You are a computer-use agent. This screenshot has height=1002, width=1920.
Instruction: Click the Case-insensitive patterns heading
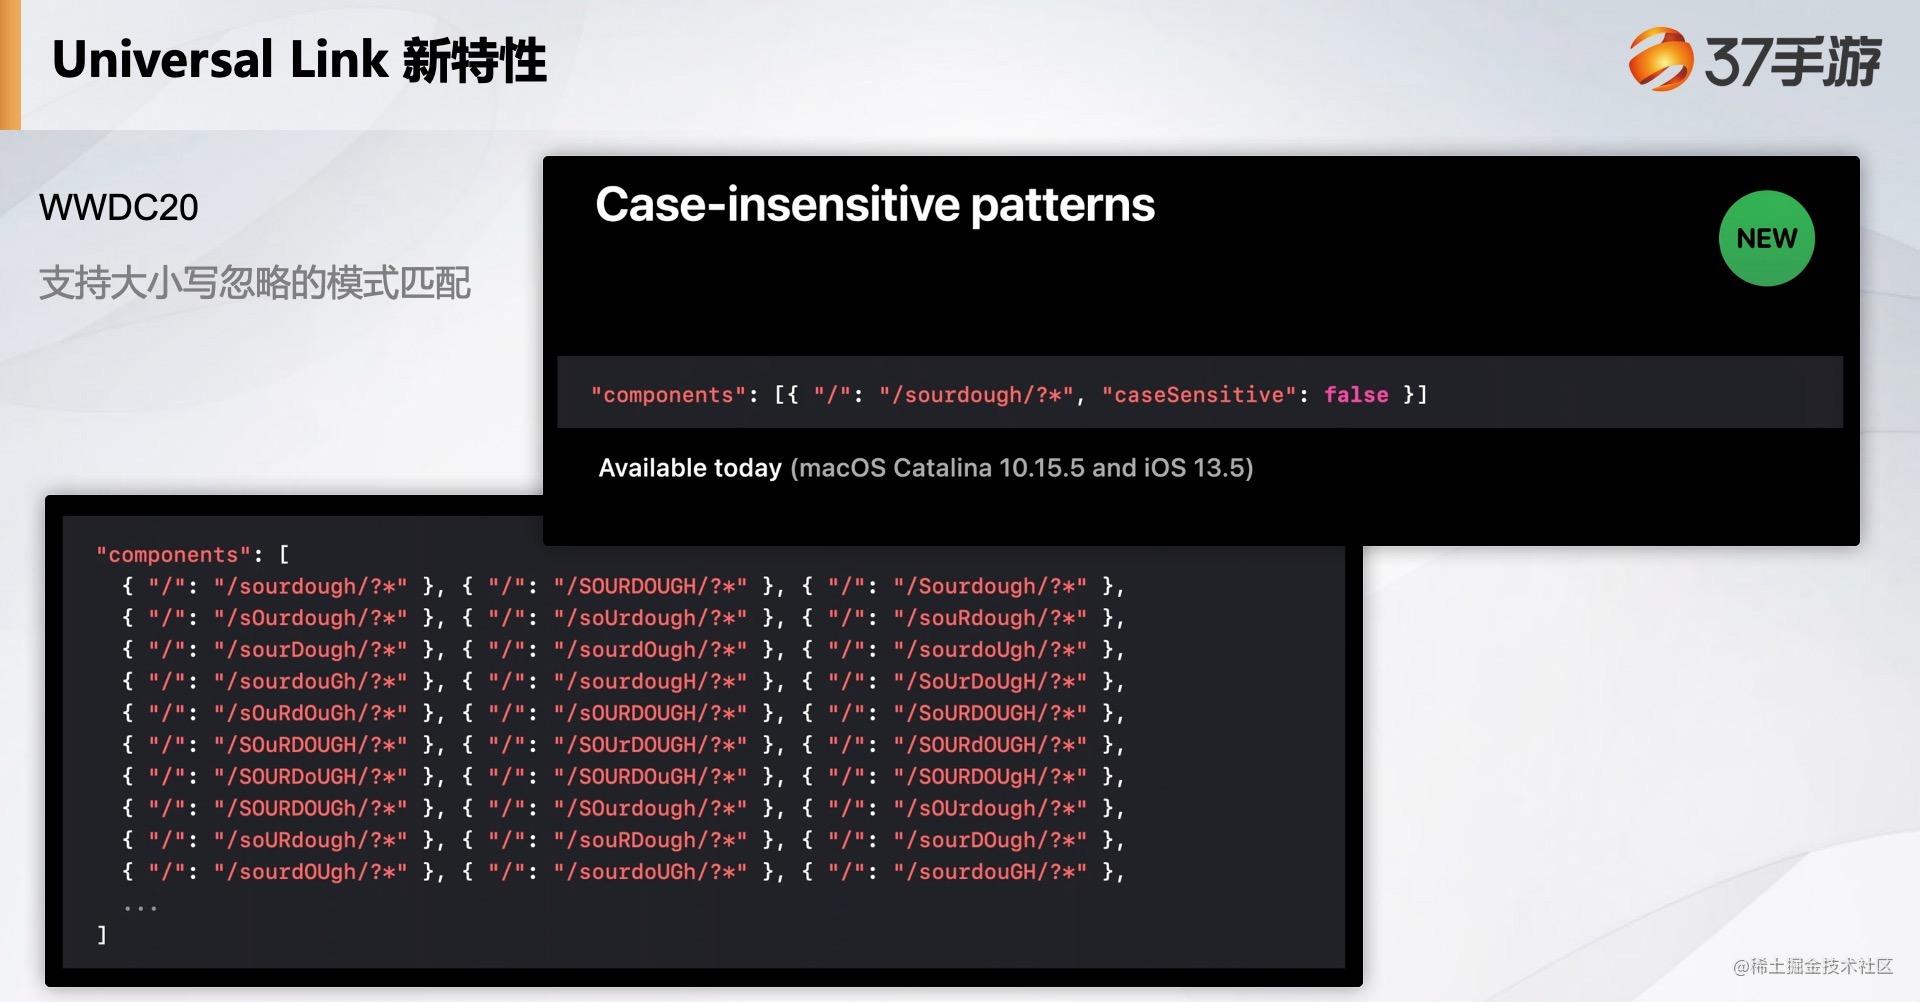click(875, 205)
